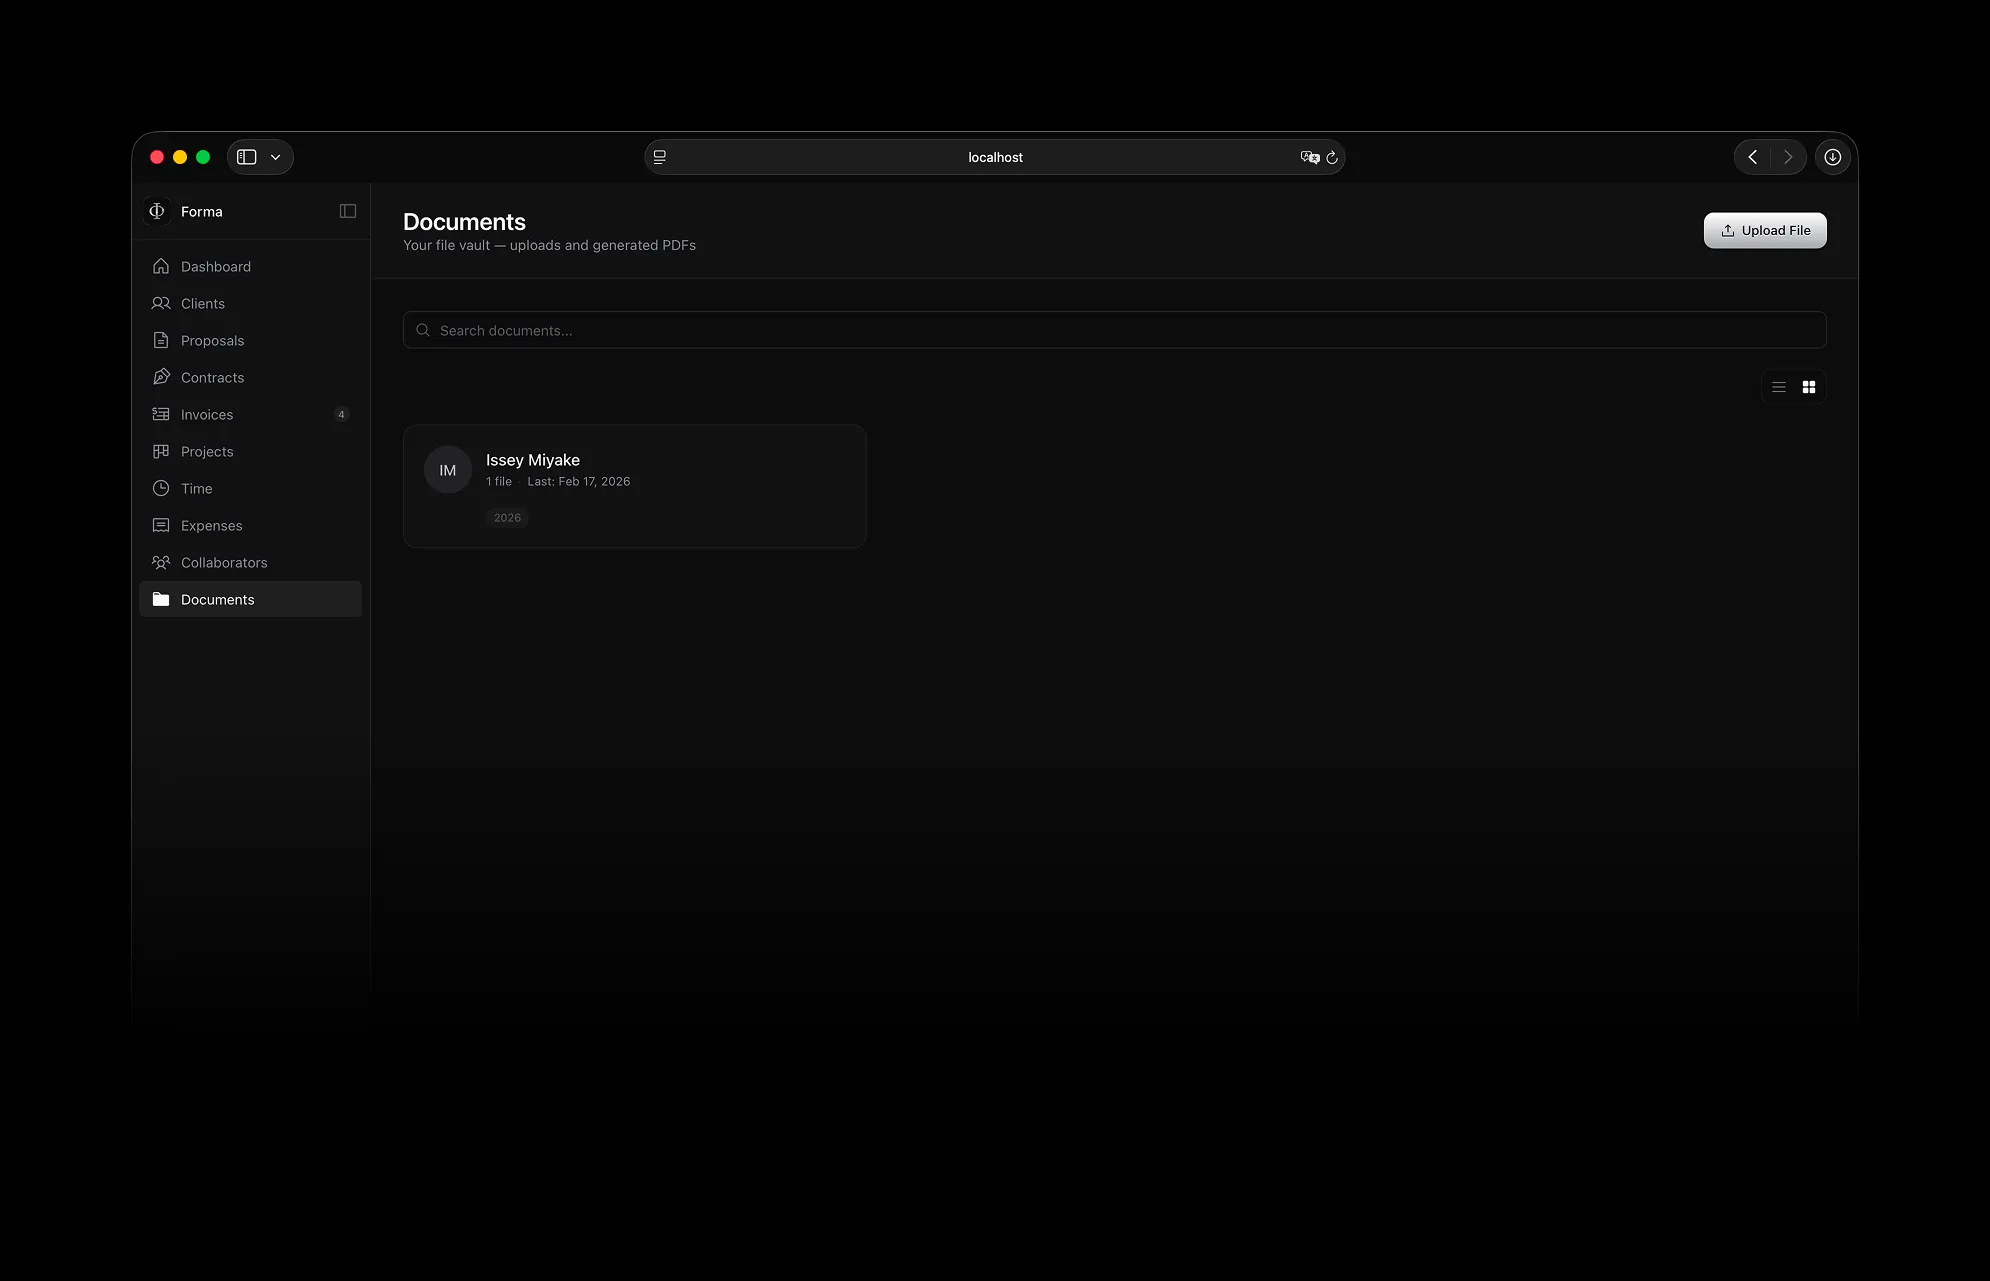Open the Dashboard page
Viewport: 1990px width, 1281px height.
215,267
